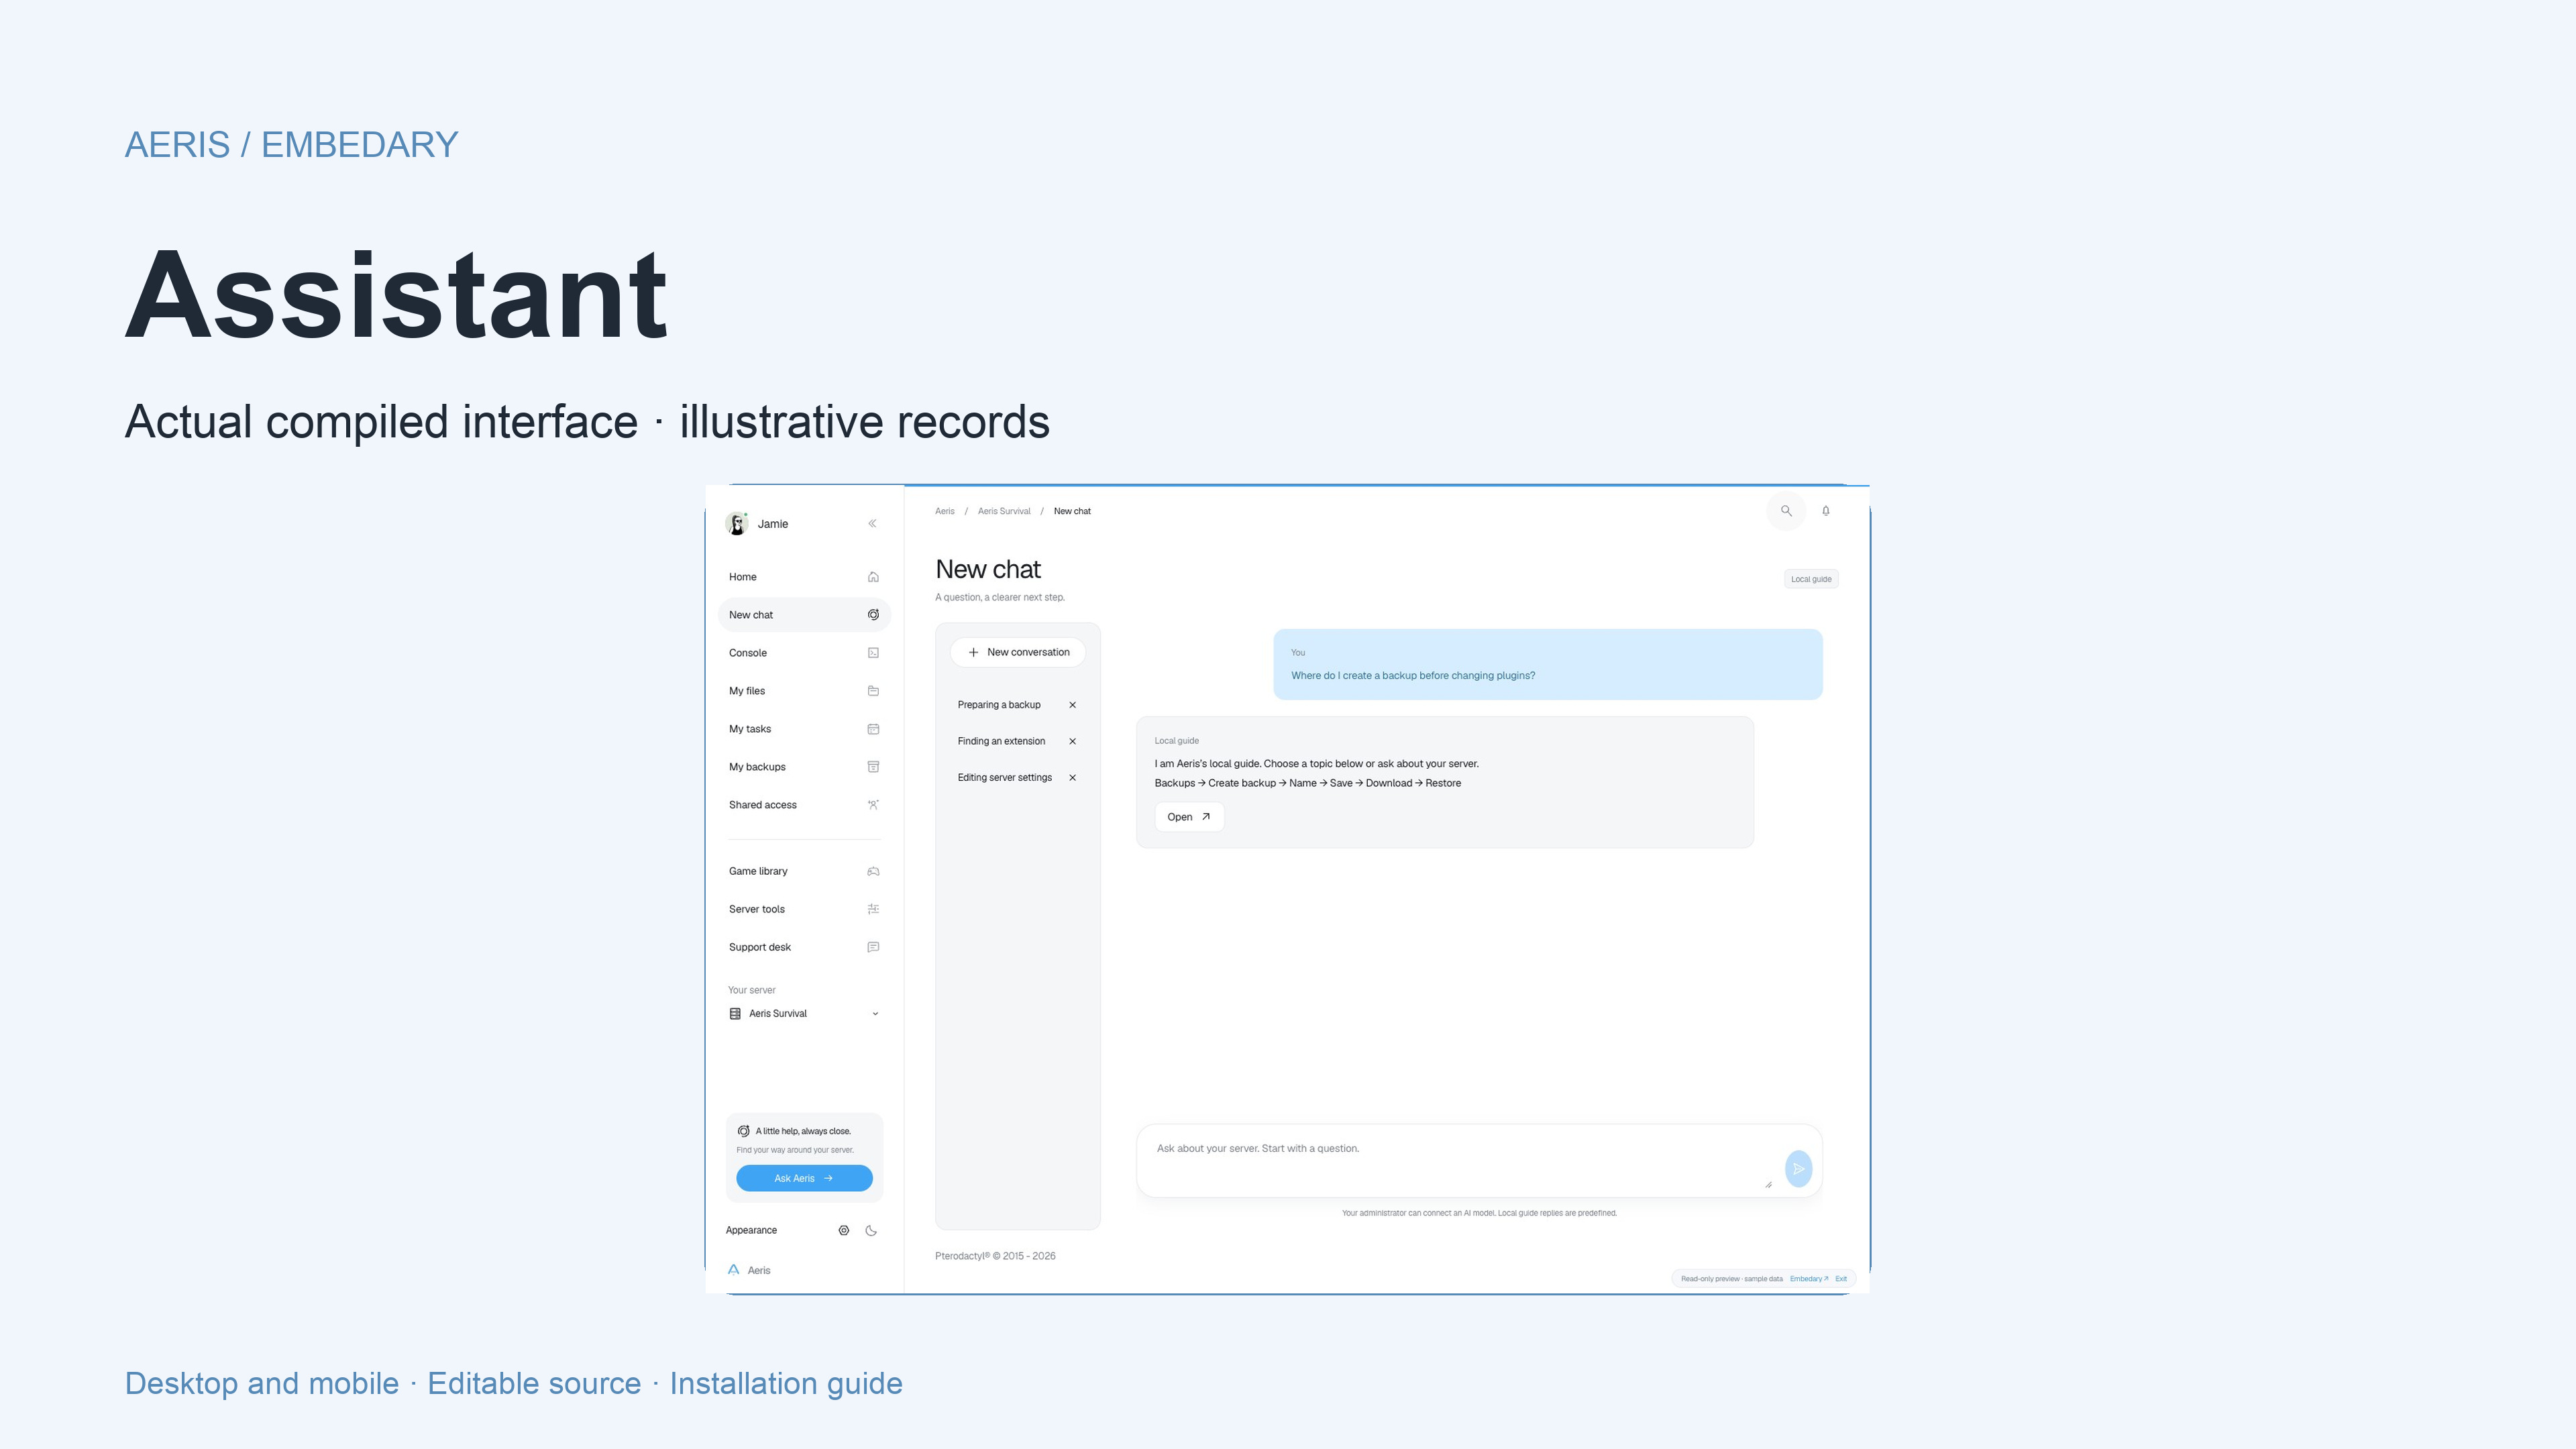Click the Console terminal icon
Image resolution: width=2576 pixels, height=1449 pixels.
[x=873, y=653]
